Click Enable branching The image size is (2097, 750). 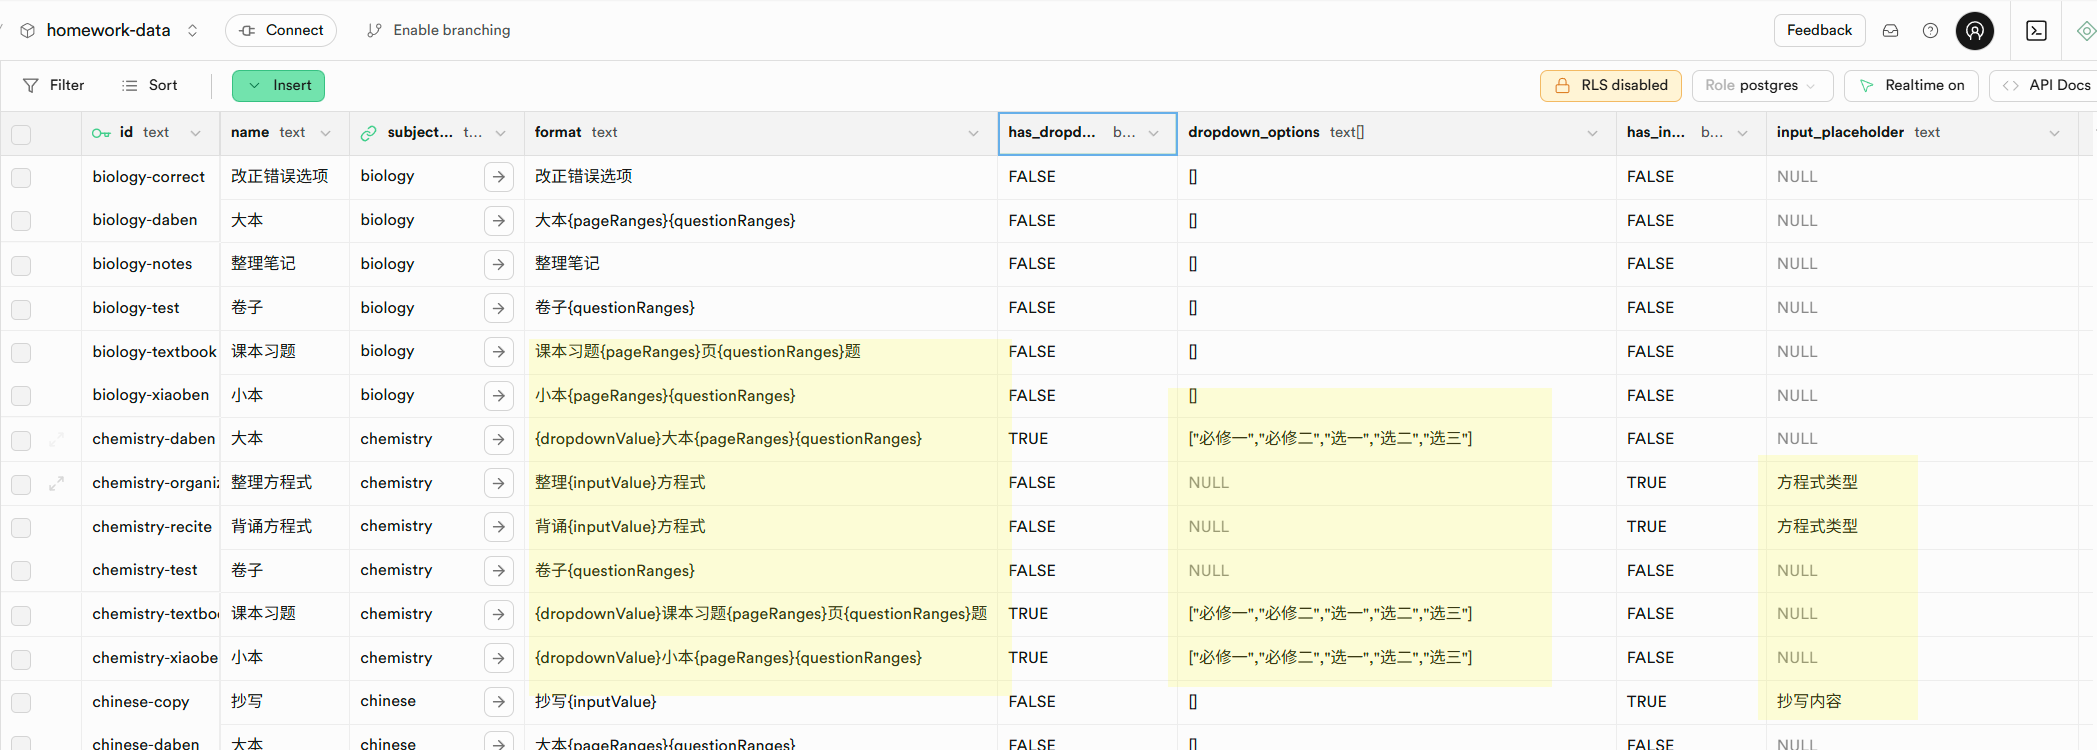coord(438,31)
